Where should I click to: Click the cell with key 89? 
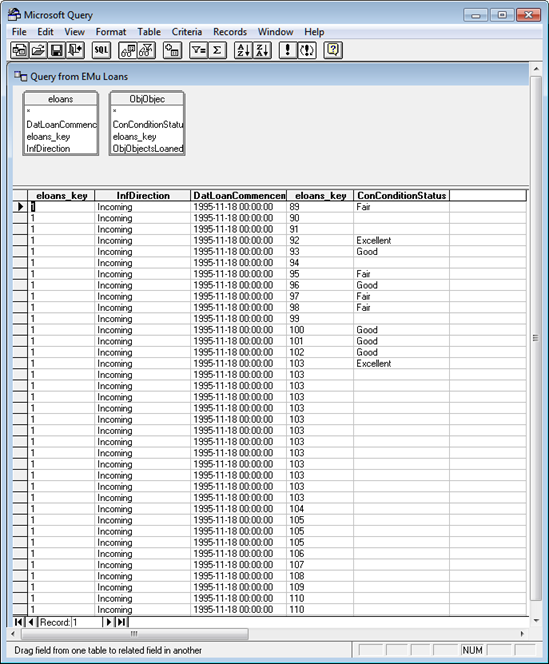point(320,207)
